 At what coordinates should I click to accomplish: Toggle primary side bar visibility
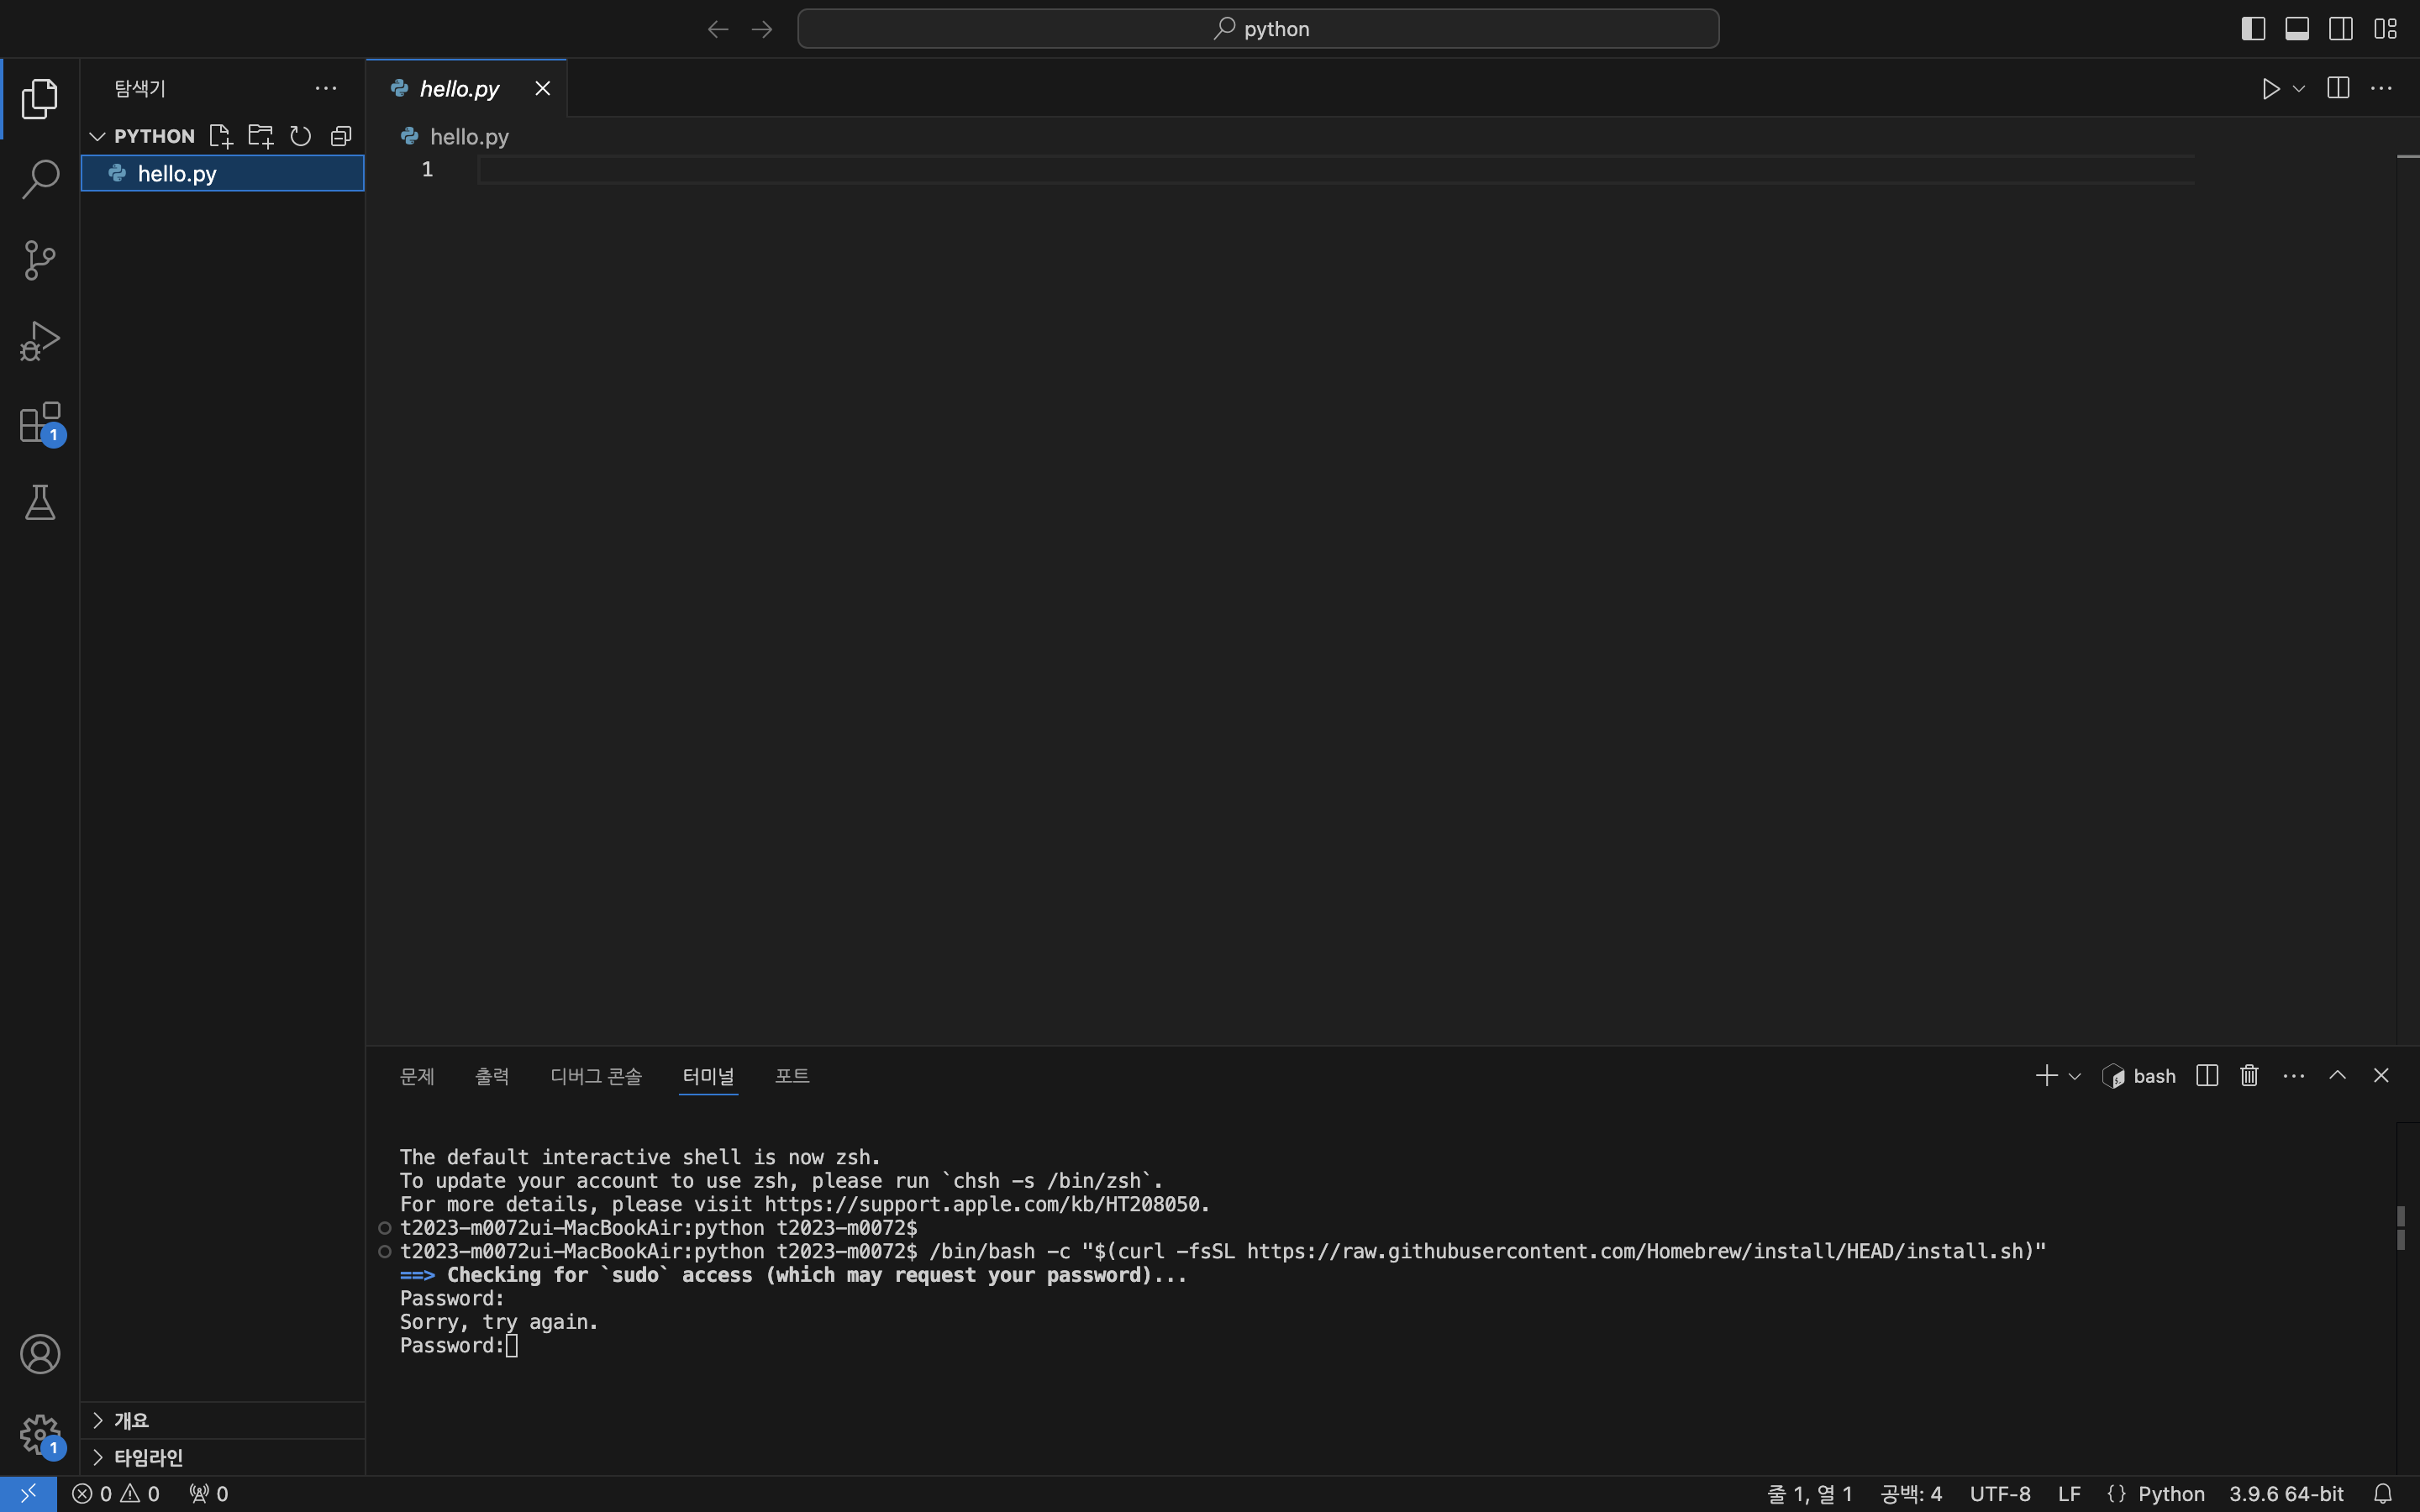(x=2253, y=29)
